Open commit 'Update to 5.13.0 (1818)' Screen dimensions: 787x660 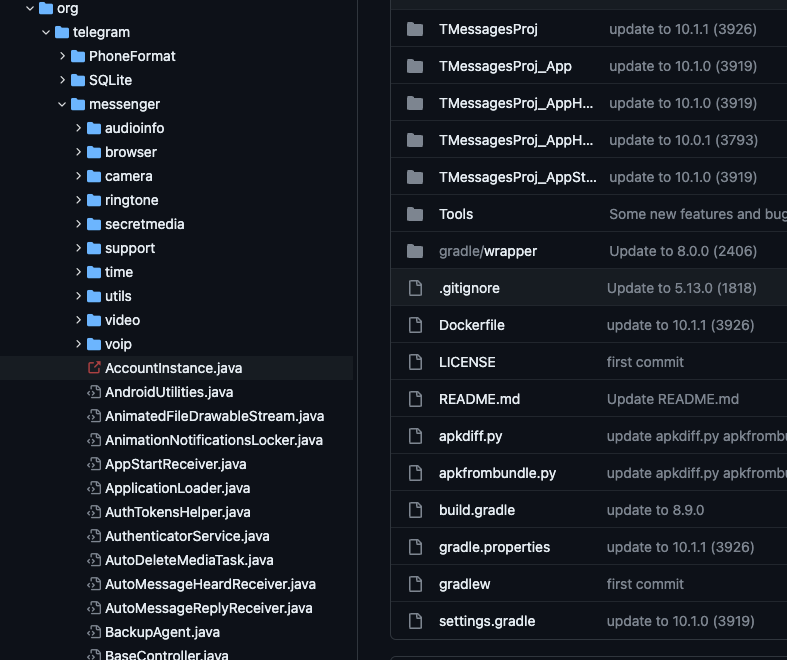pyautogui.click(x=682, y=288)
